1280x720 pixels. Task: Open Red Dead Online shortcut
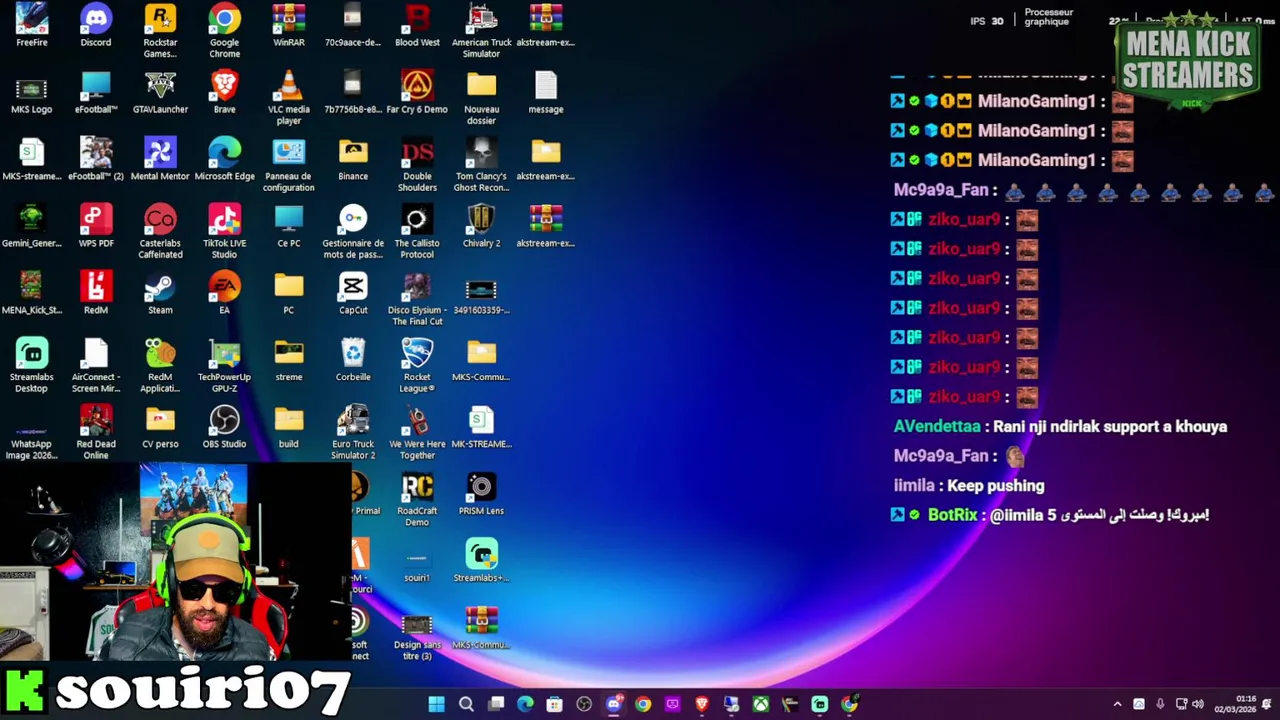(96, 432)
